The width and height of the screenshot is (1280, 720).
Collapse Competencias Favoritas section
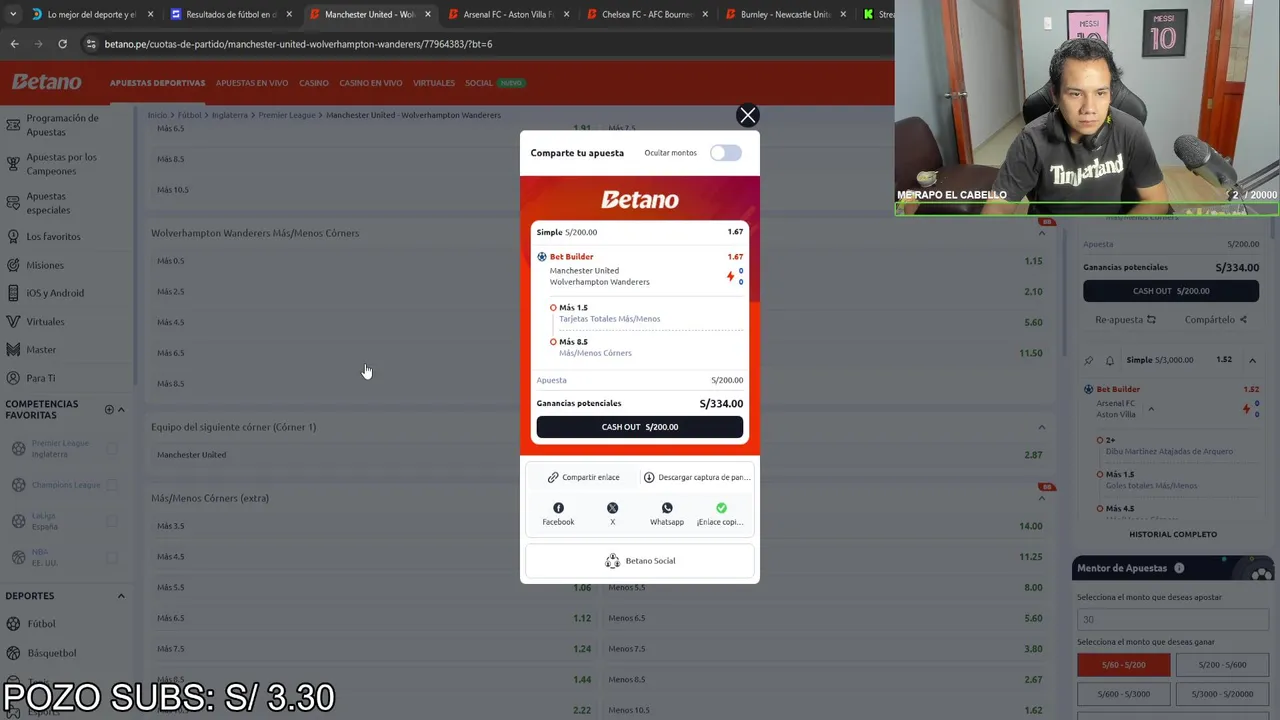point(121,409)
